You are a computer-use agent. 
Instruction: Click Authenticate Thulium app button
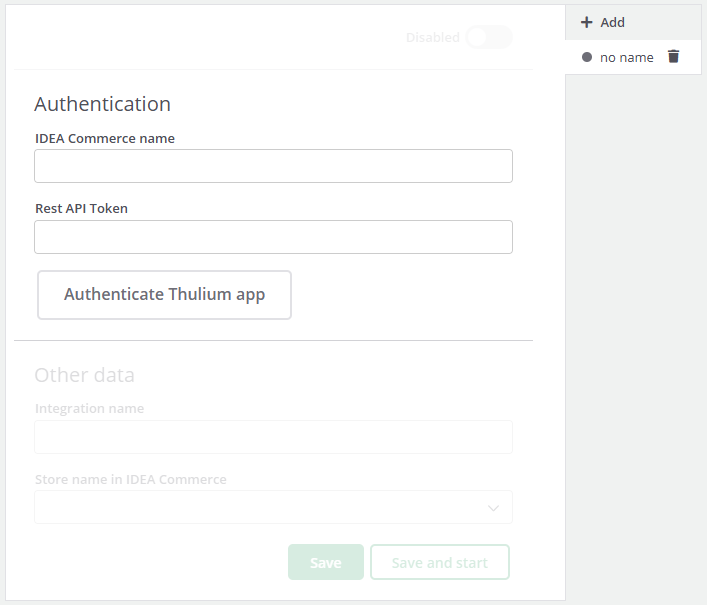165,295
